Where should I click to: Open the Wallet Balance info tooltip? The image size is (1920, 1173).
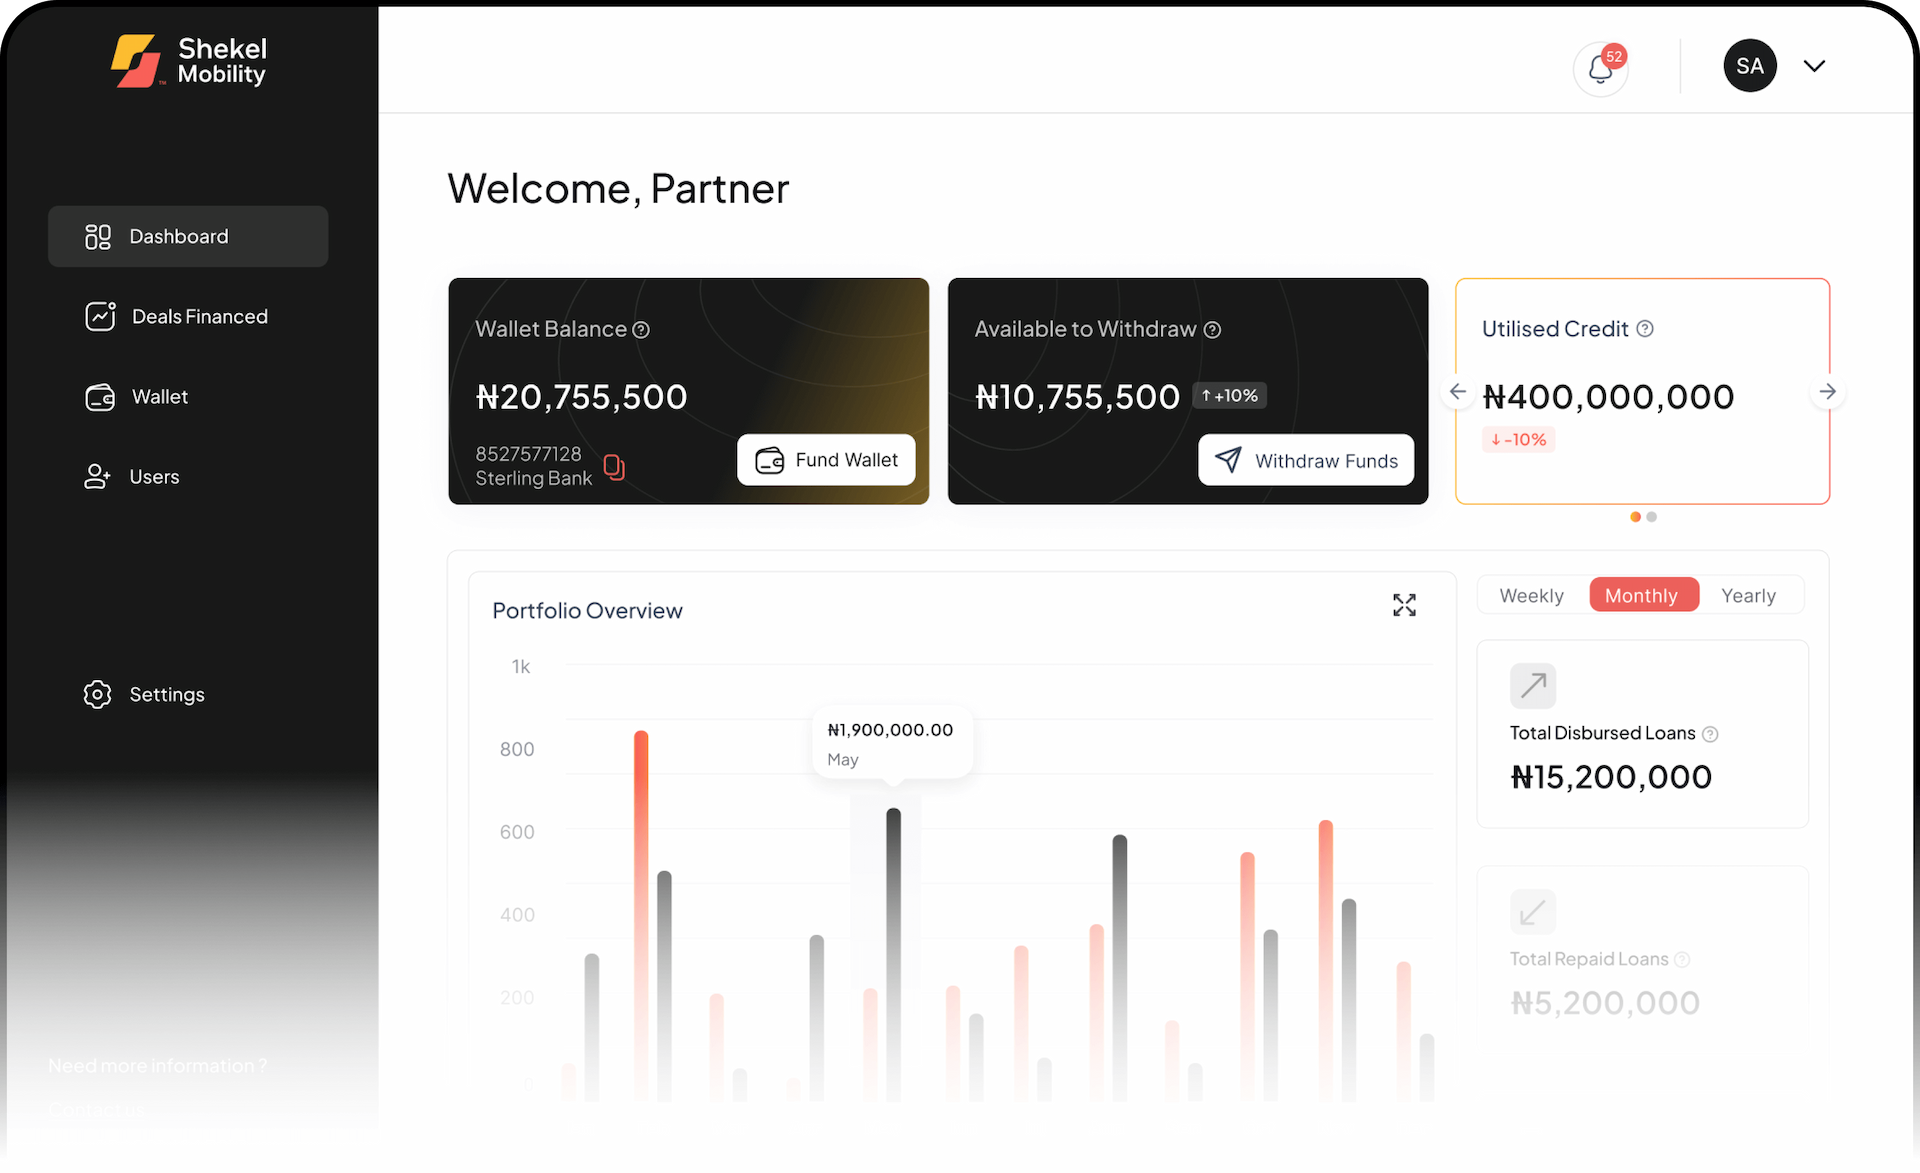pyautogui.click(x=641, y=328)
